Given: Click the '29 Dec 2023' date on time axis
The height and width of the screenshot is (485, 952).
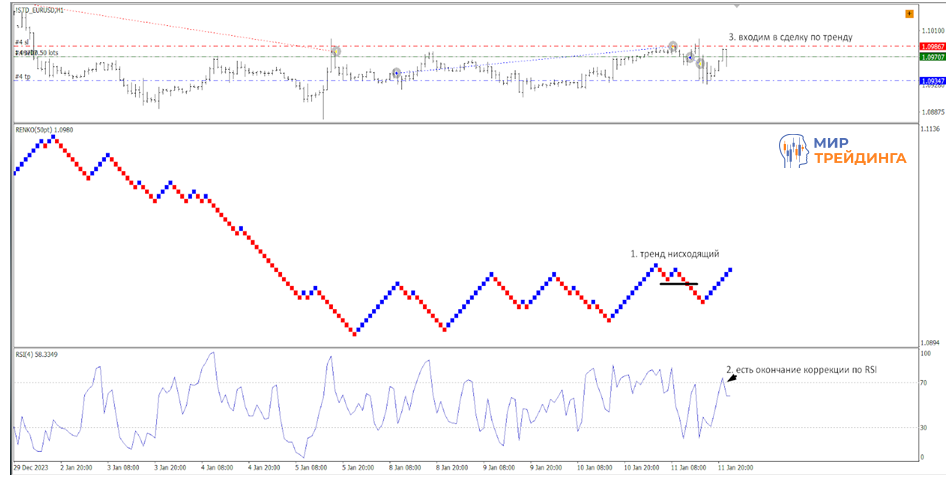Looking at the screenshot, I should point(31,467).
